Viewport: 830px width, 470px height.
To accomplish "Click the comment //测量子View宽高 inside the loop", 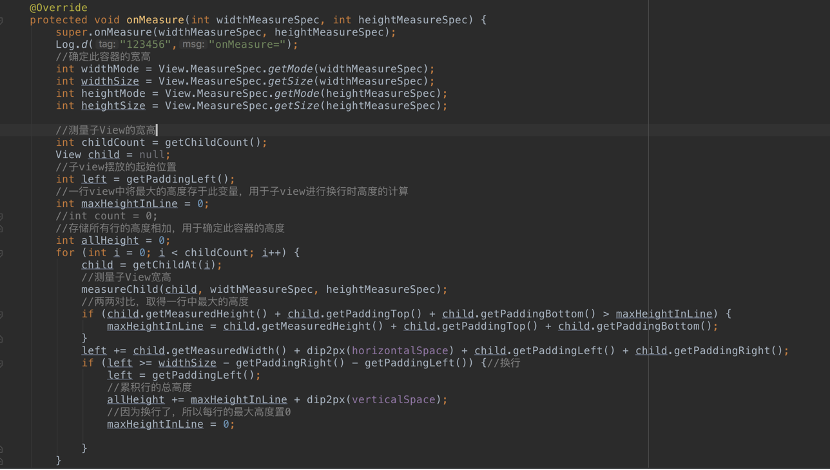I will [x=126, y=277].
